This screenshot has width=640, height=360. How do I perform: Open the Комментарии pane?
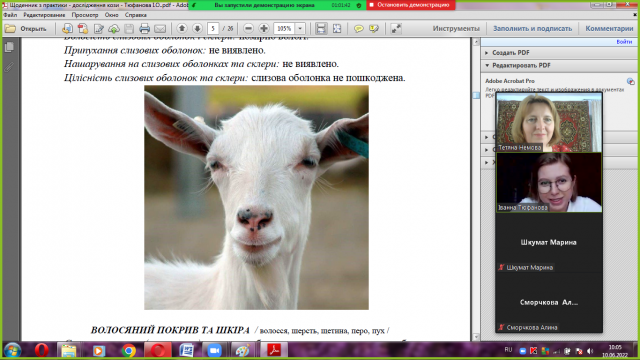coord(609,29)
